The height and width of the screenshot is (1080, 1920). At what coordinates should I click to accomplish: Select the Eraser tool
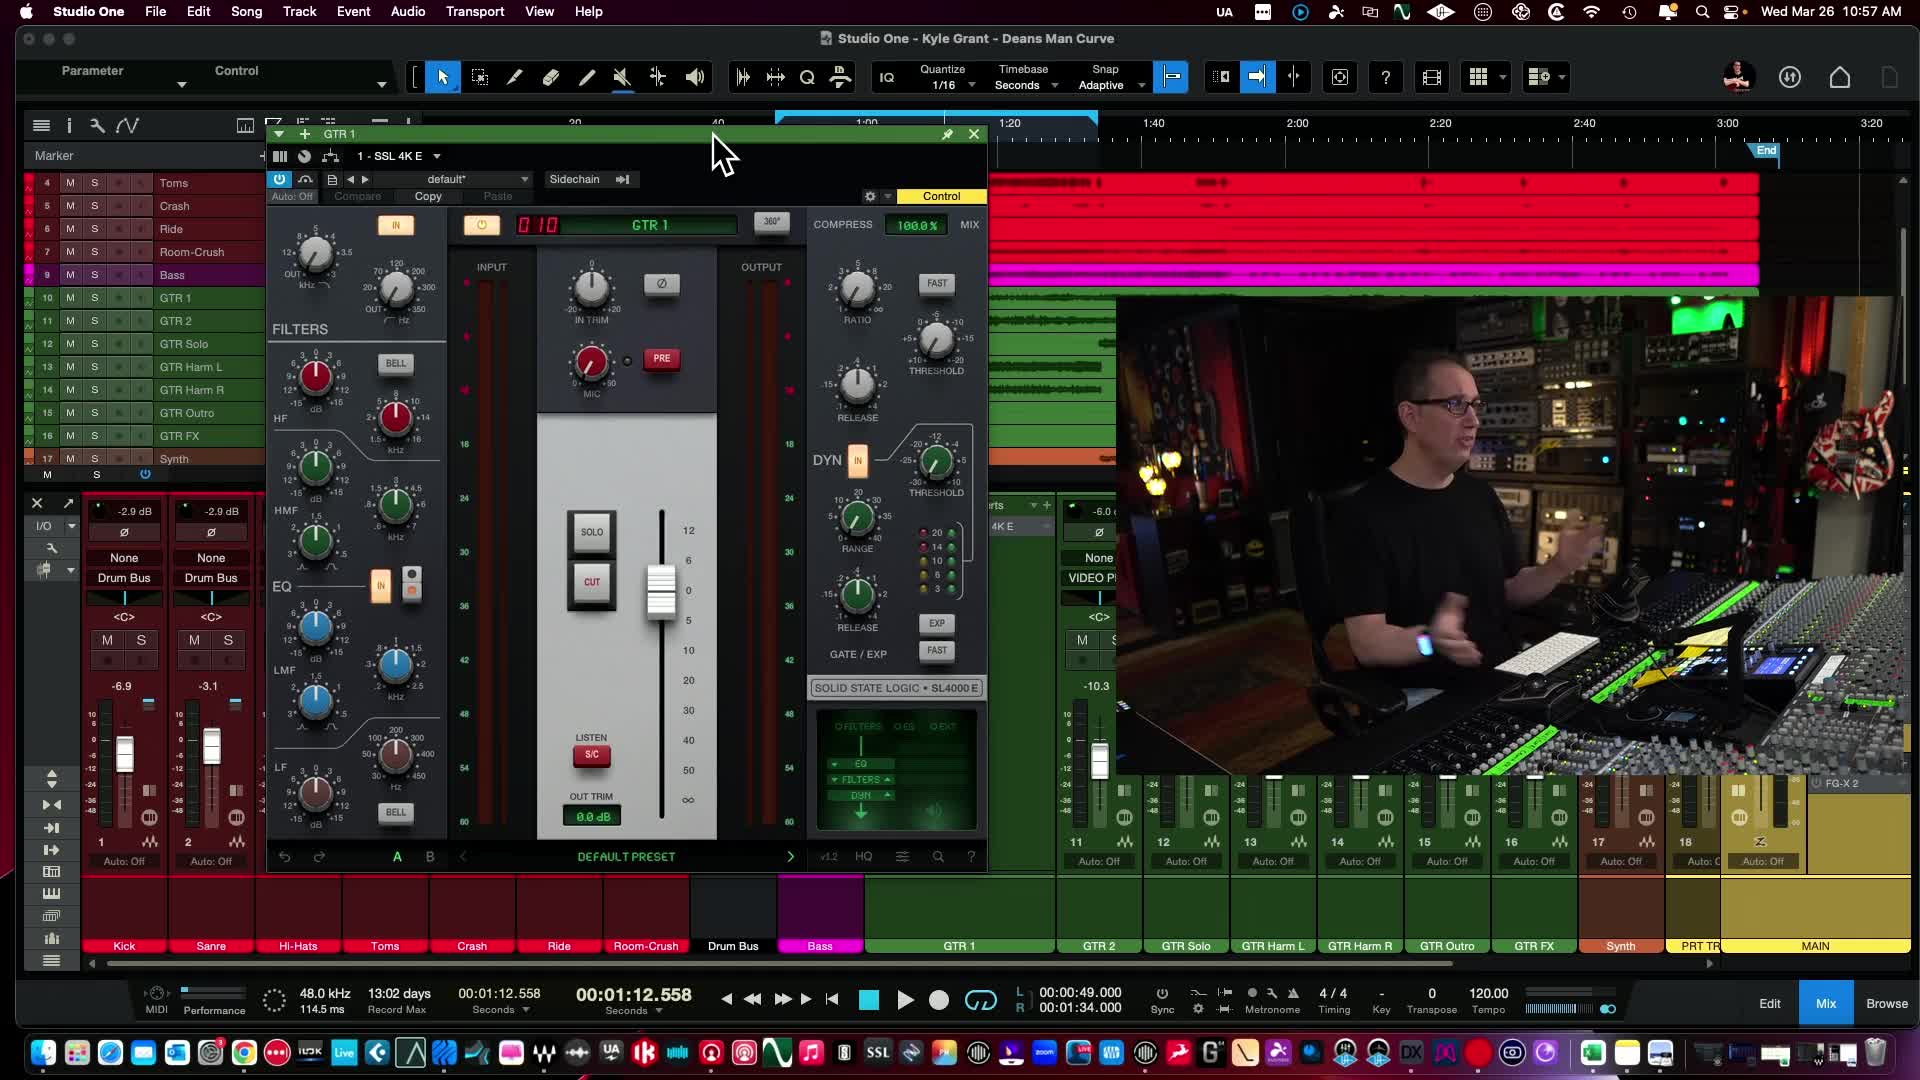tap(551, 77)
